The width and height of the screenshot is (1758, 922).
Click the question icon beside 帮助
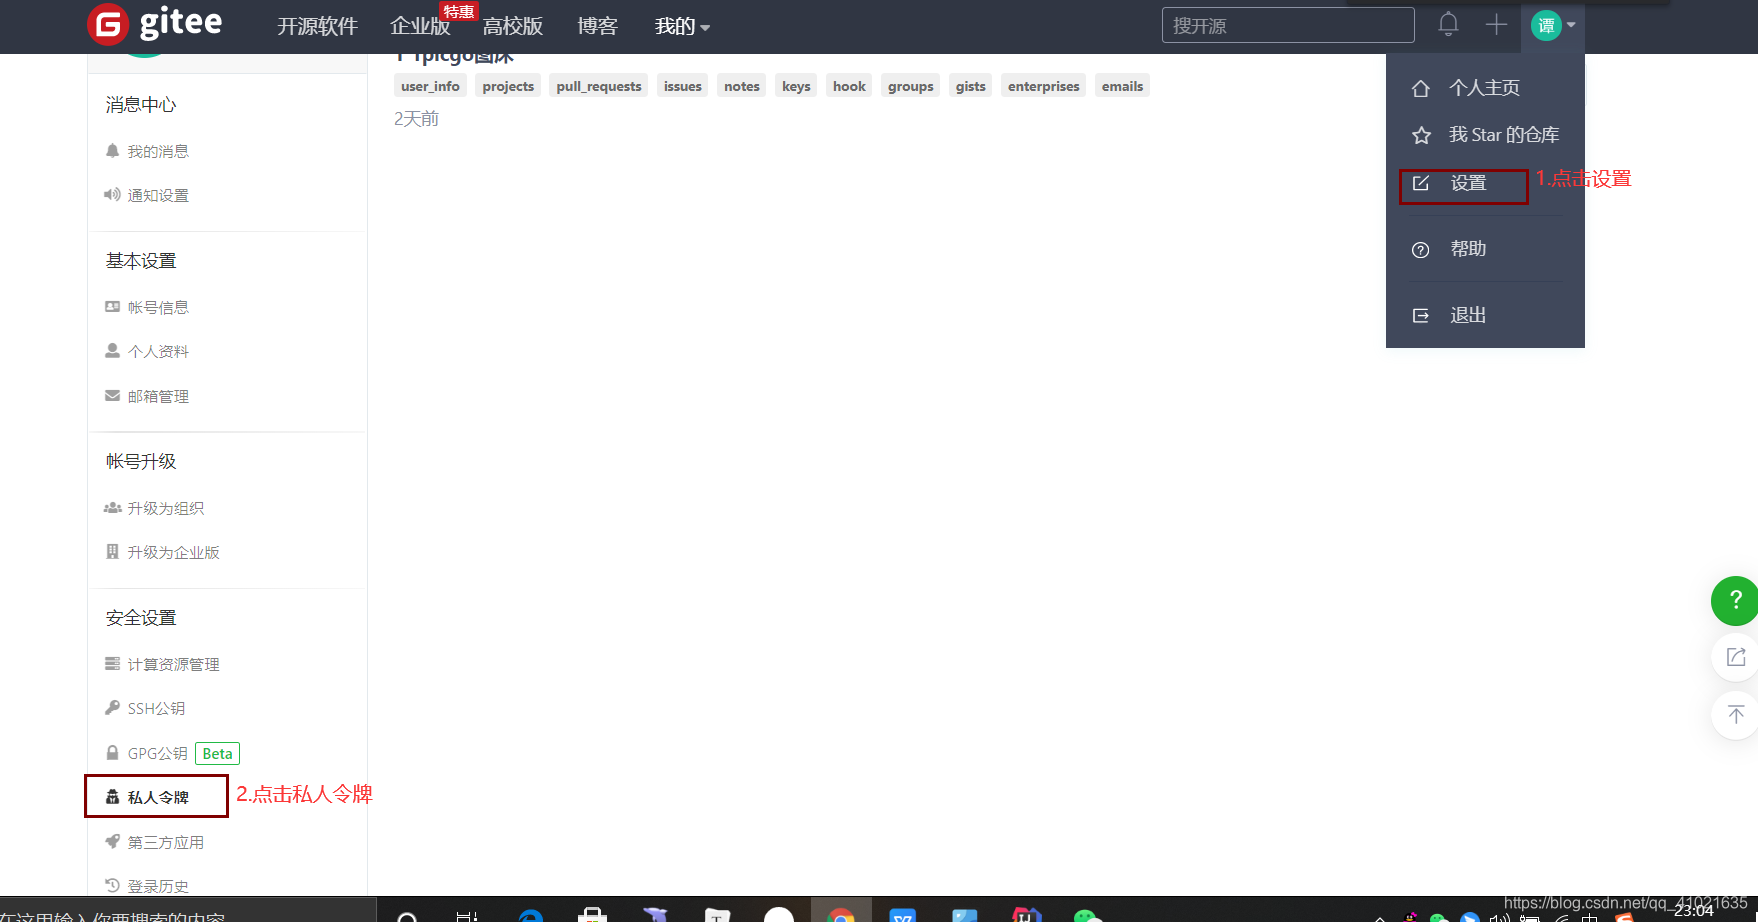[1421, 250]
